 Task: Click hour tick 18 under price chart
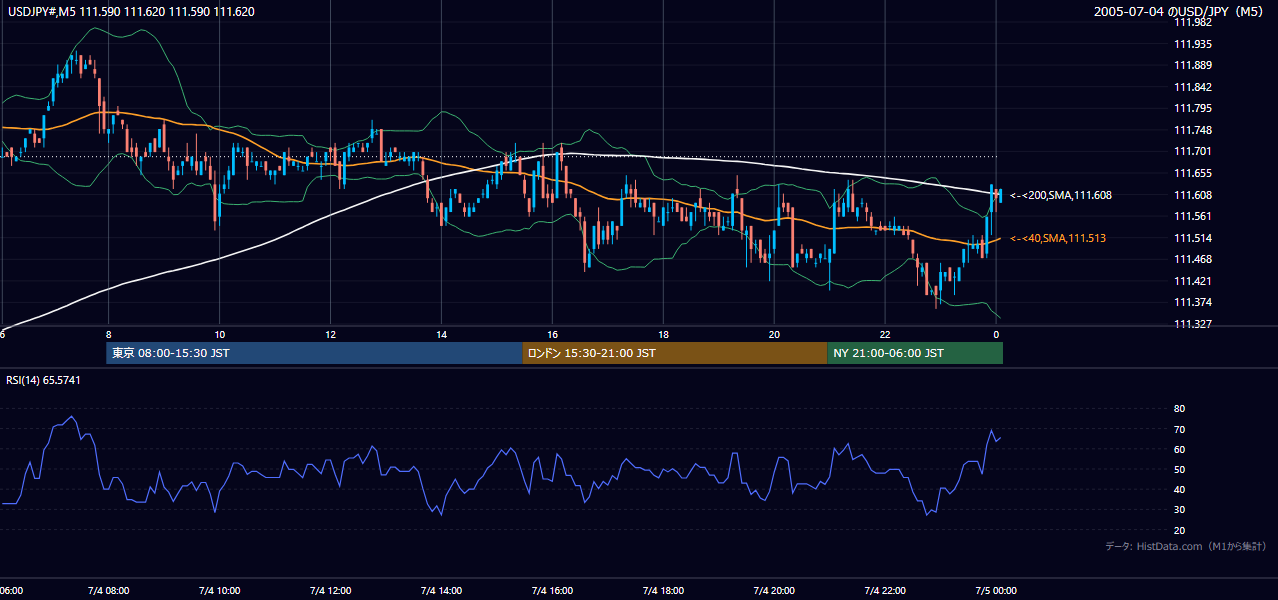coord(663,334)
